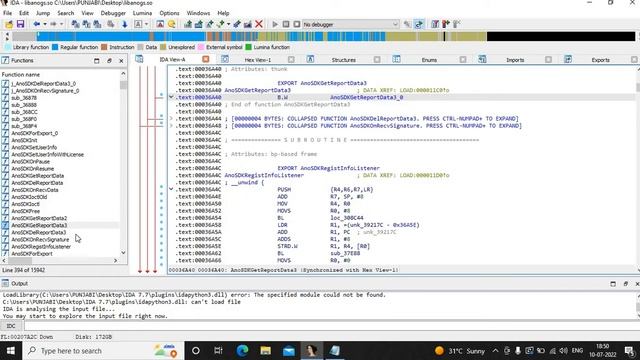Collapse the AnoSDKRegistInfoListener function chevron
The height and width of the screenshot is (360, 640).
tap(171, 189)
